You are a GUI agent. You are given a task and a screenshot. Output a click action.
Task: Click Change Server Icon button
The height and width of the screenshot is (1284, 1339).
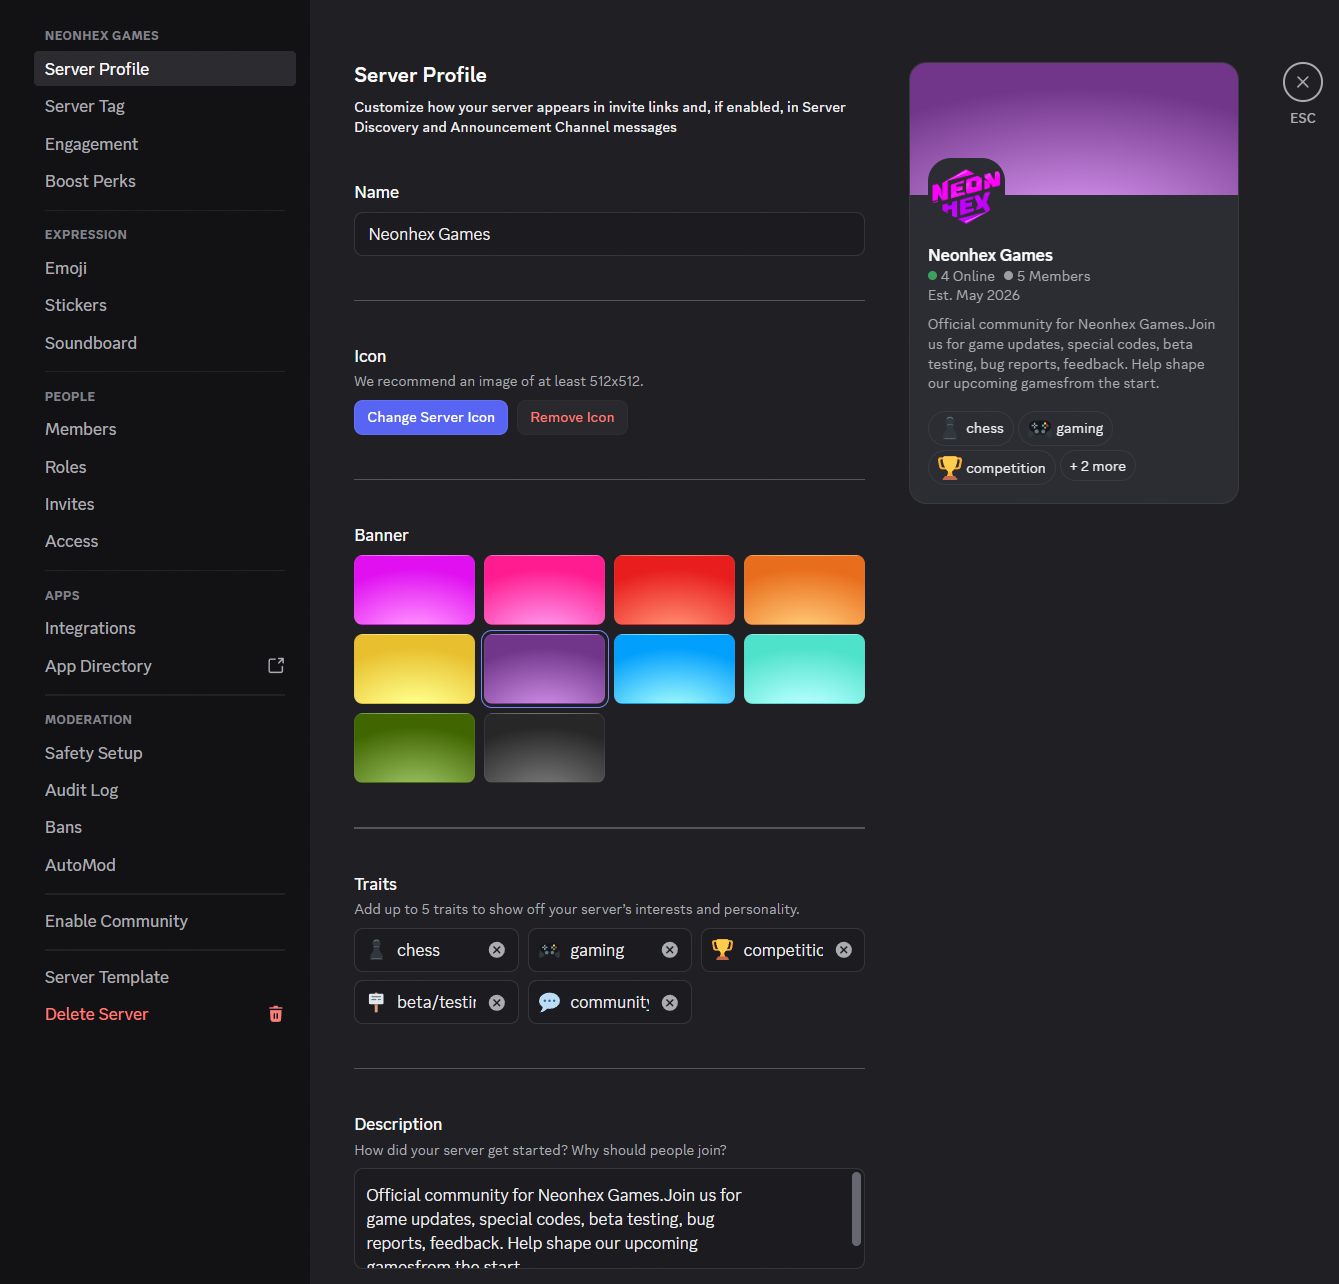point(431,417)
